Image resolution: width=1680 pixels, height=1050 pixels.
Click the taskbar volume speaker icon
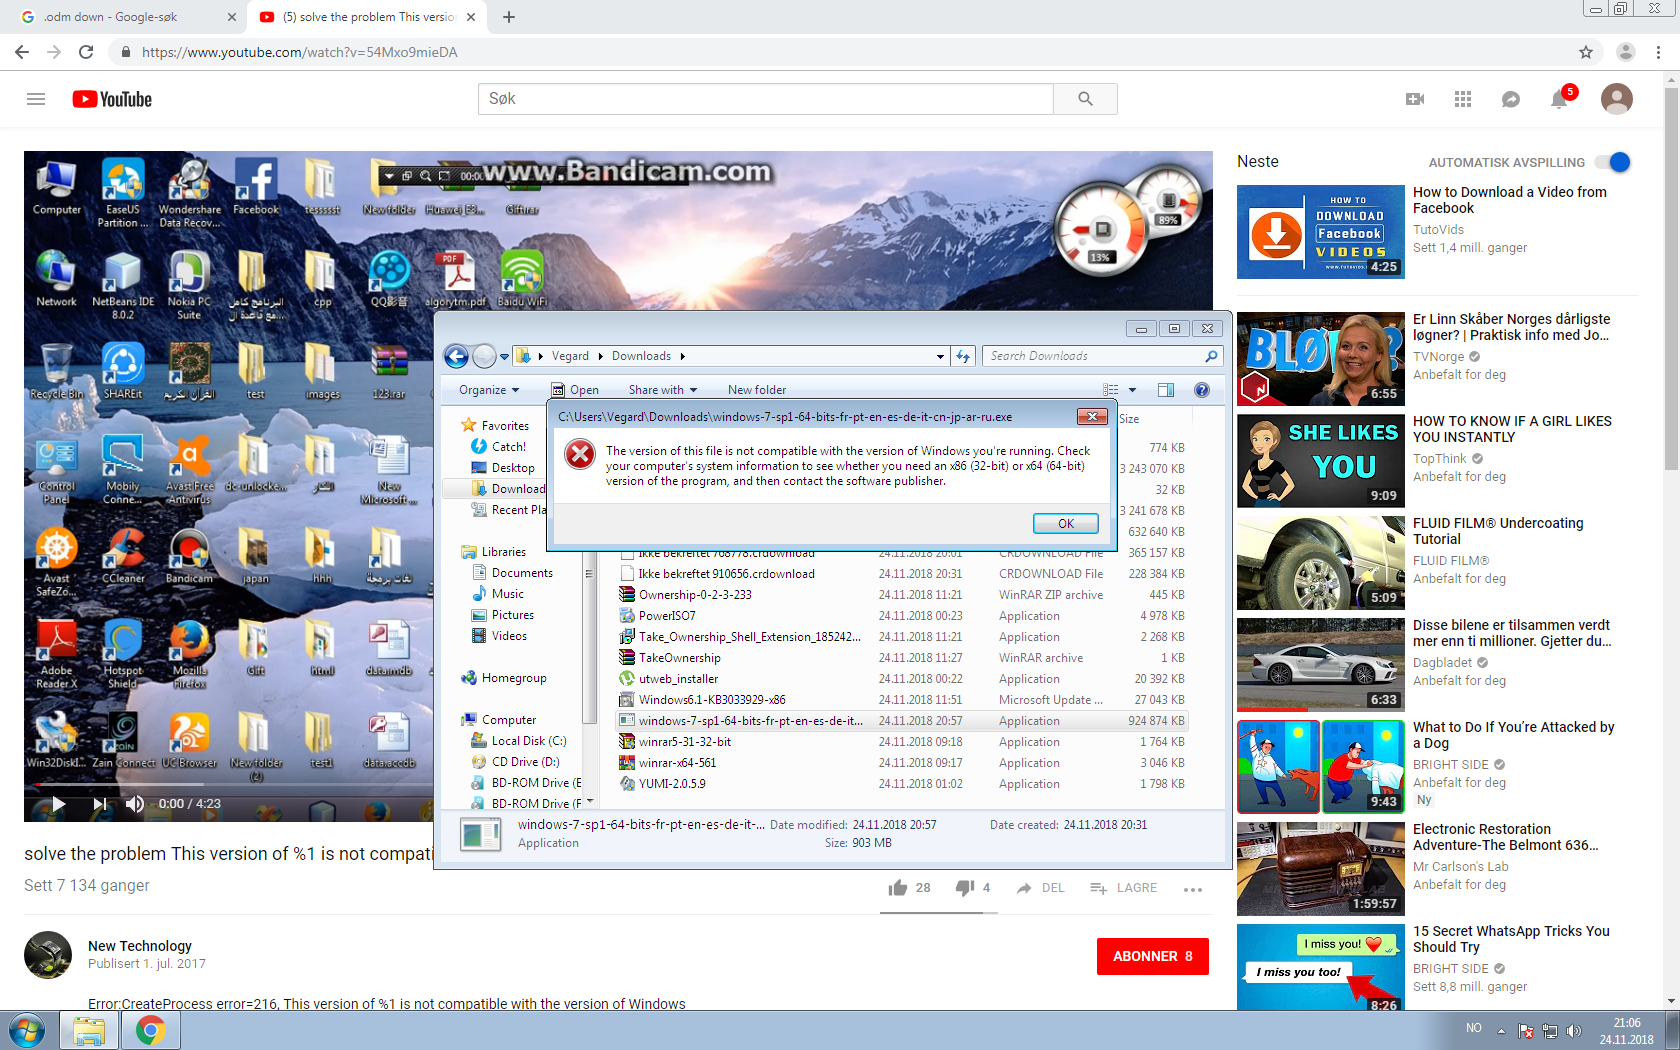coord(1574,1030)
